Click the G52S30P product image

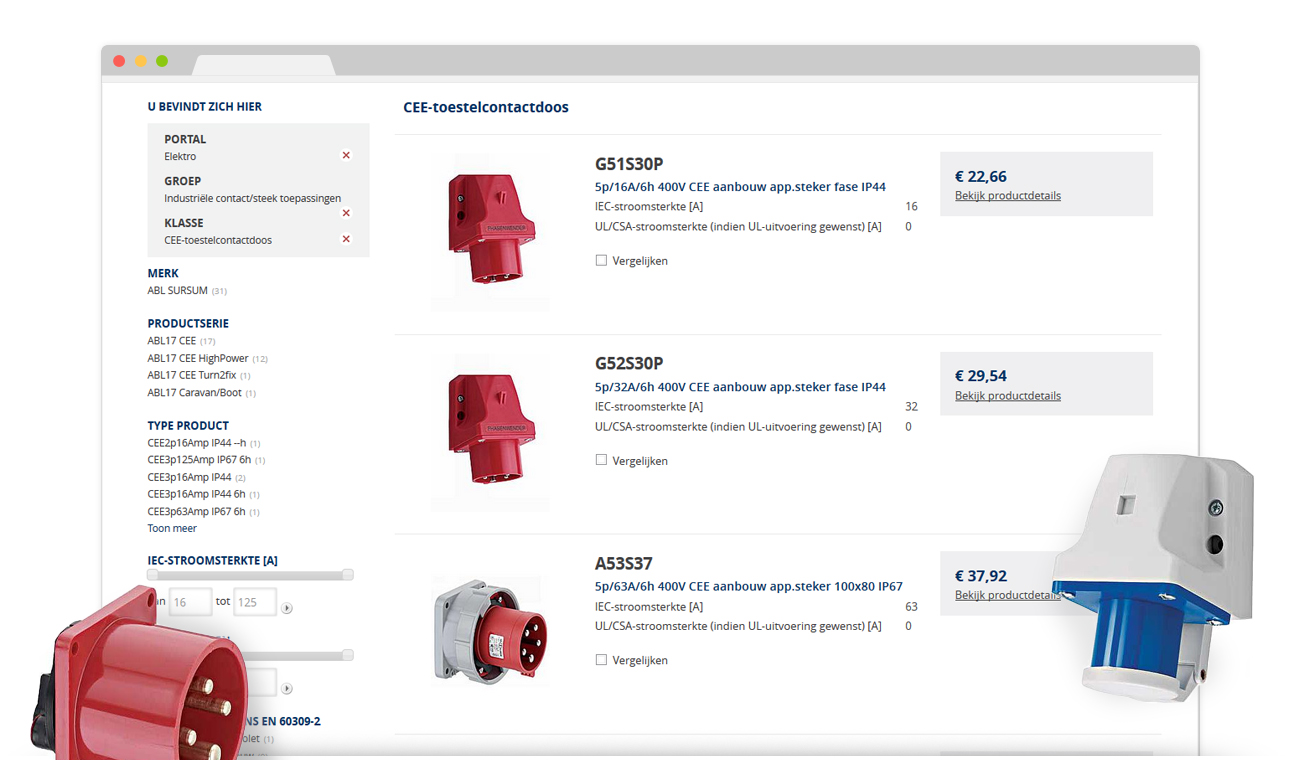pyautogui.click(x=491, y=430)
